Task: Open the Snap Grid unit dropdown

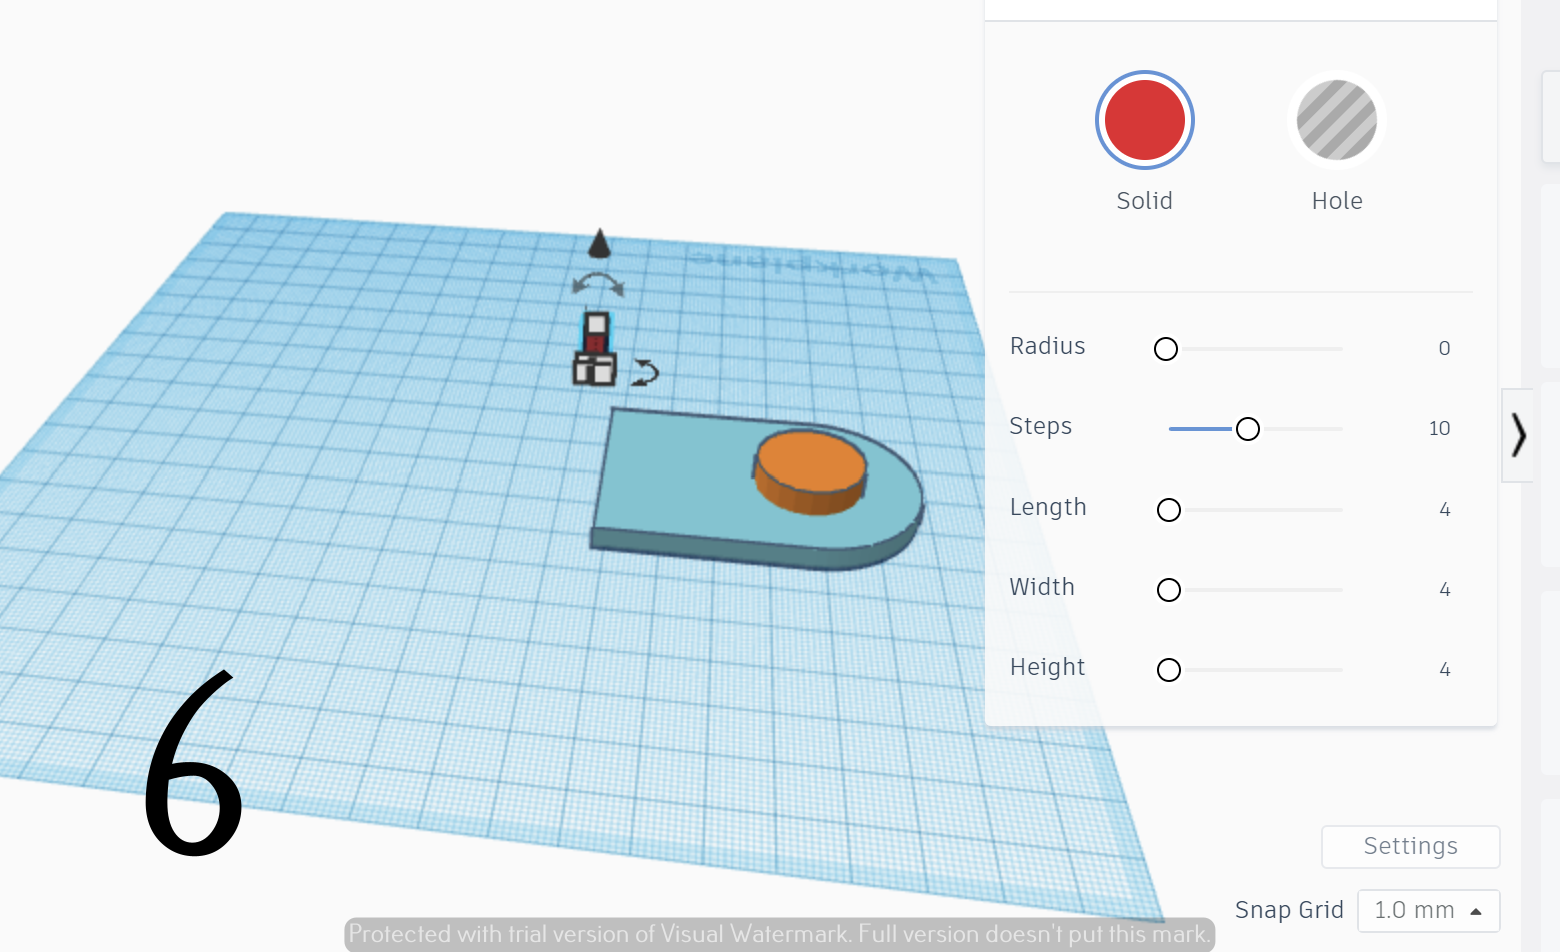Action: click(x=1428, y=910)
